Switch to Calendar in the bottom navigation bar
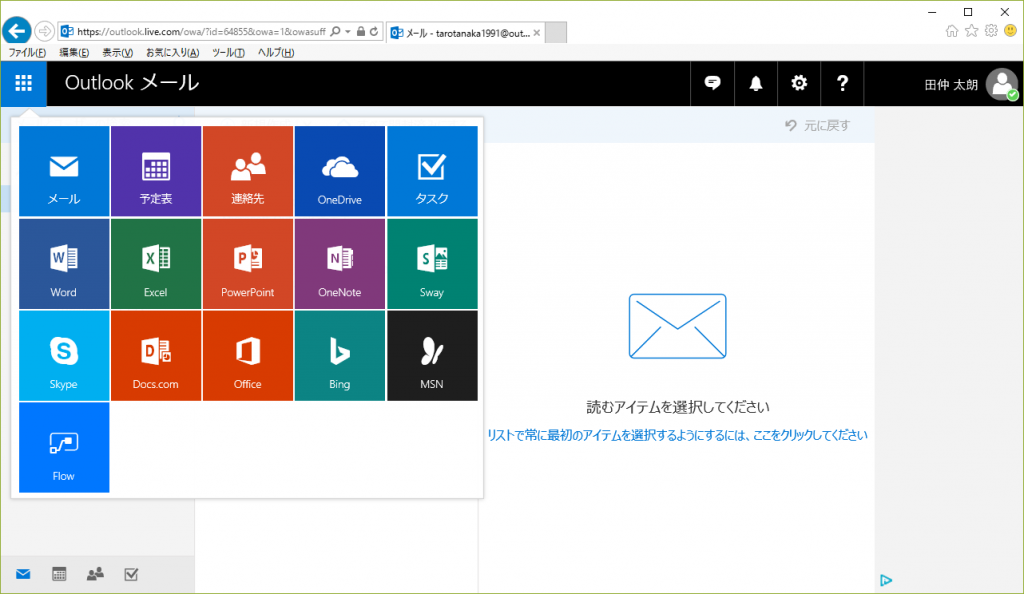The width and height of the screenshot is (1024, 594). click(x=59, y=574)
